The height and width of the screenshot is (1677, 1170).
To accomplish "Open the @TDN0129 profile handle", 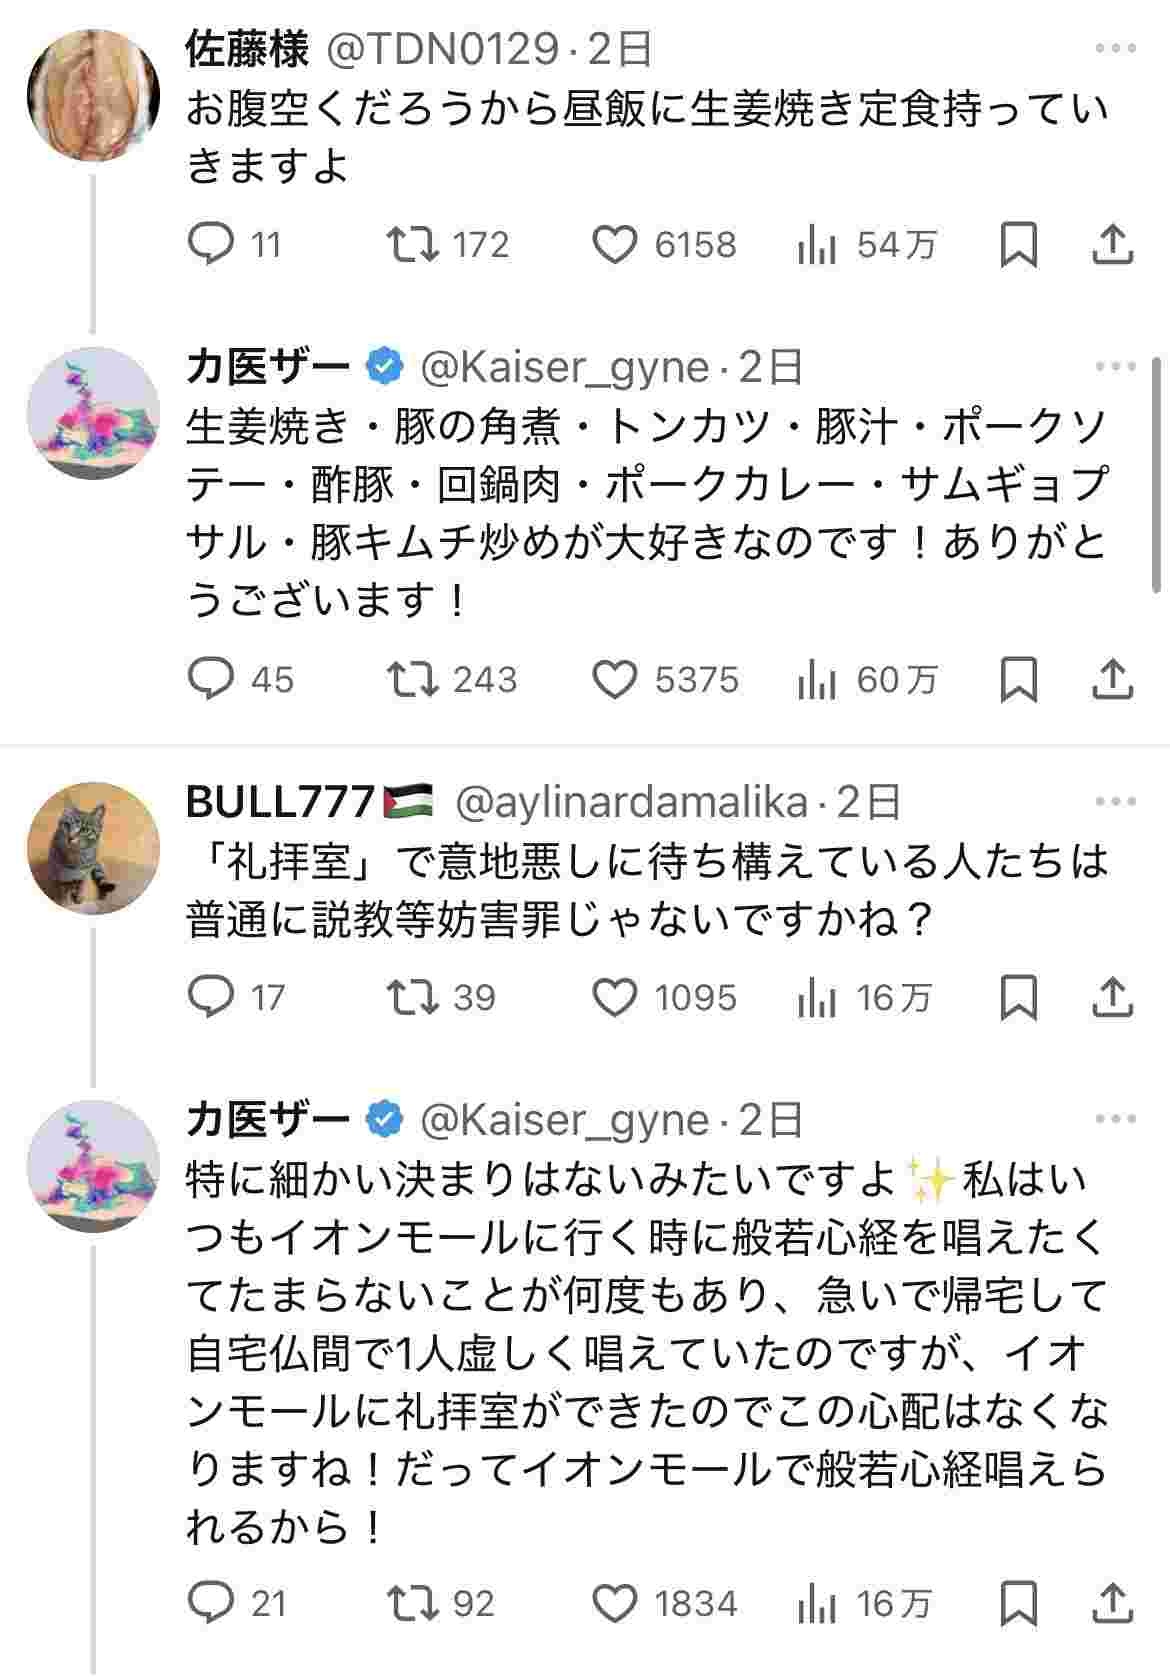I will pos(443,49).
